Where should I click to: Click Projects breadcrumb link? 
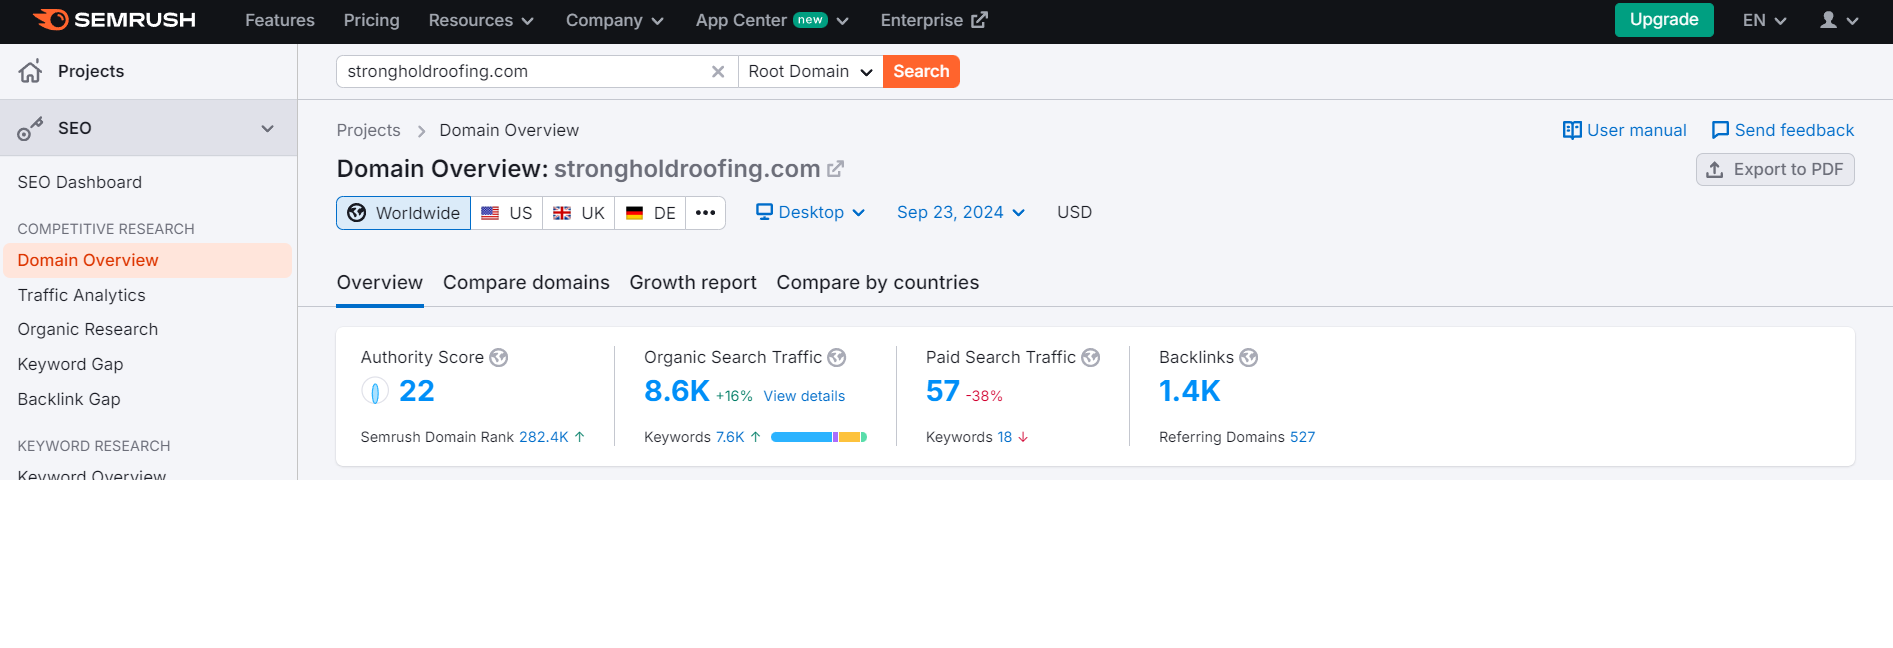[x=368, y=130]
